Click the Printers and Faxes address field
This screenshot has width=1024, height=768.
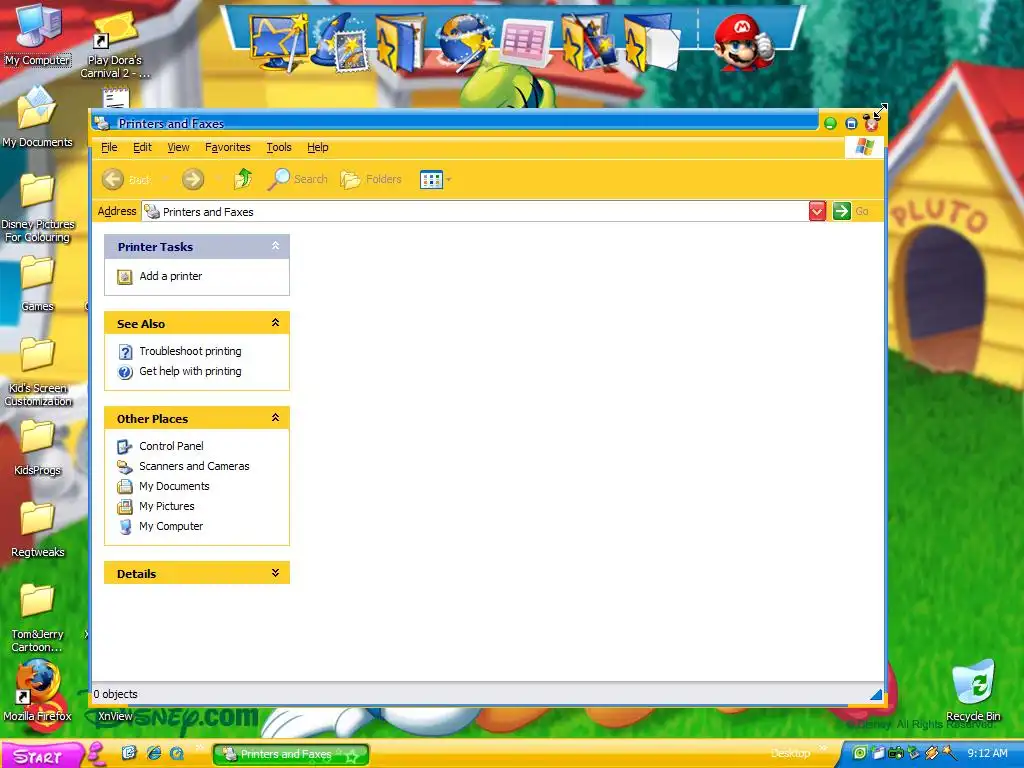point(475,211)
